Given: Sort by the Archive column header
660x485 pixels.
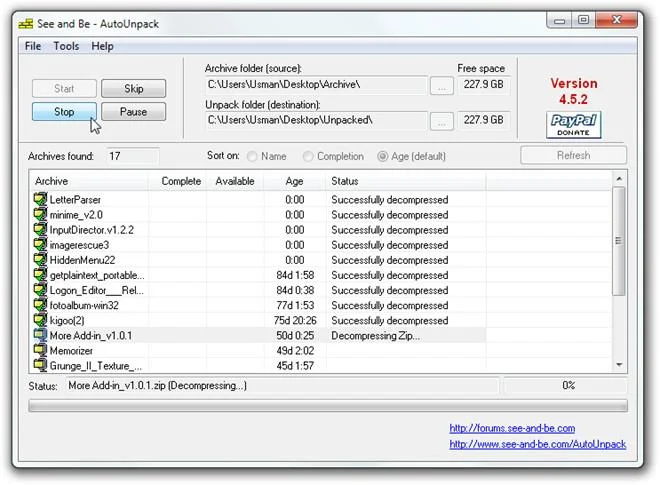Looking at the screenshot, I should point(89,181).
